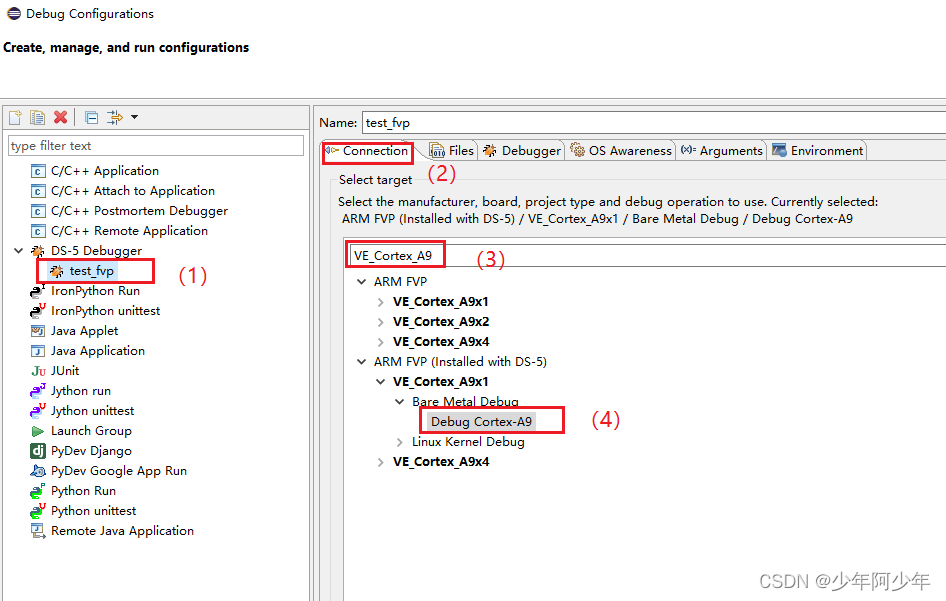
Task: Click inside the Name input field
Action: tap(450, 122)
